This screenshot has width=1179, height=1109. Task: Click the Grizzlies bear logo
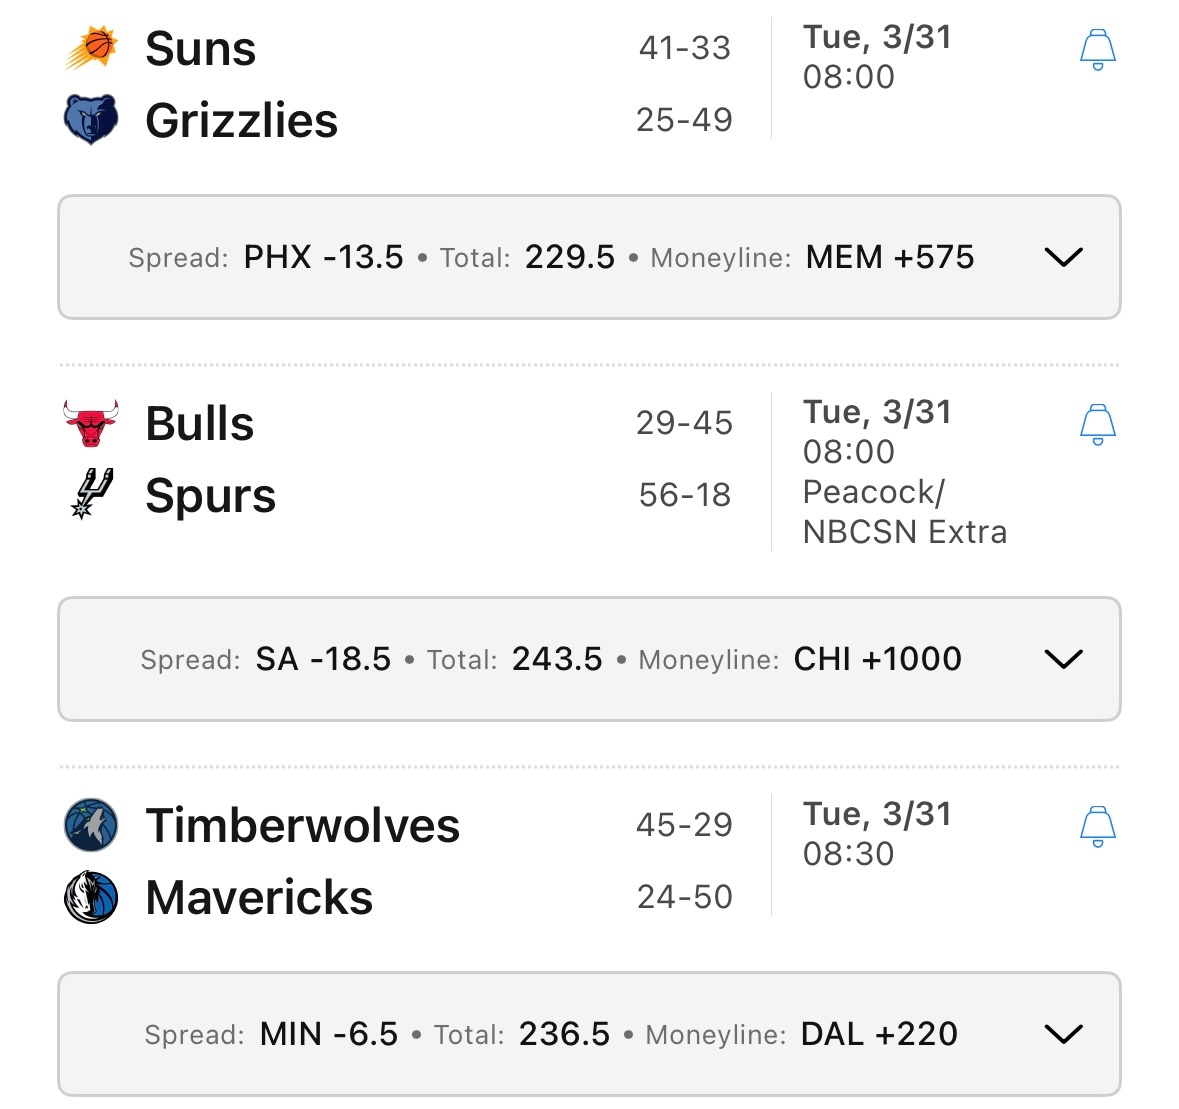pyautogui.click(x=90, y=118)
